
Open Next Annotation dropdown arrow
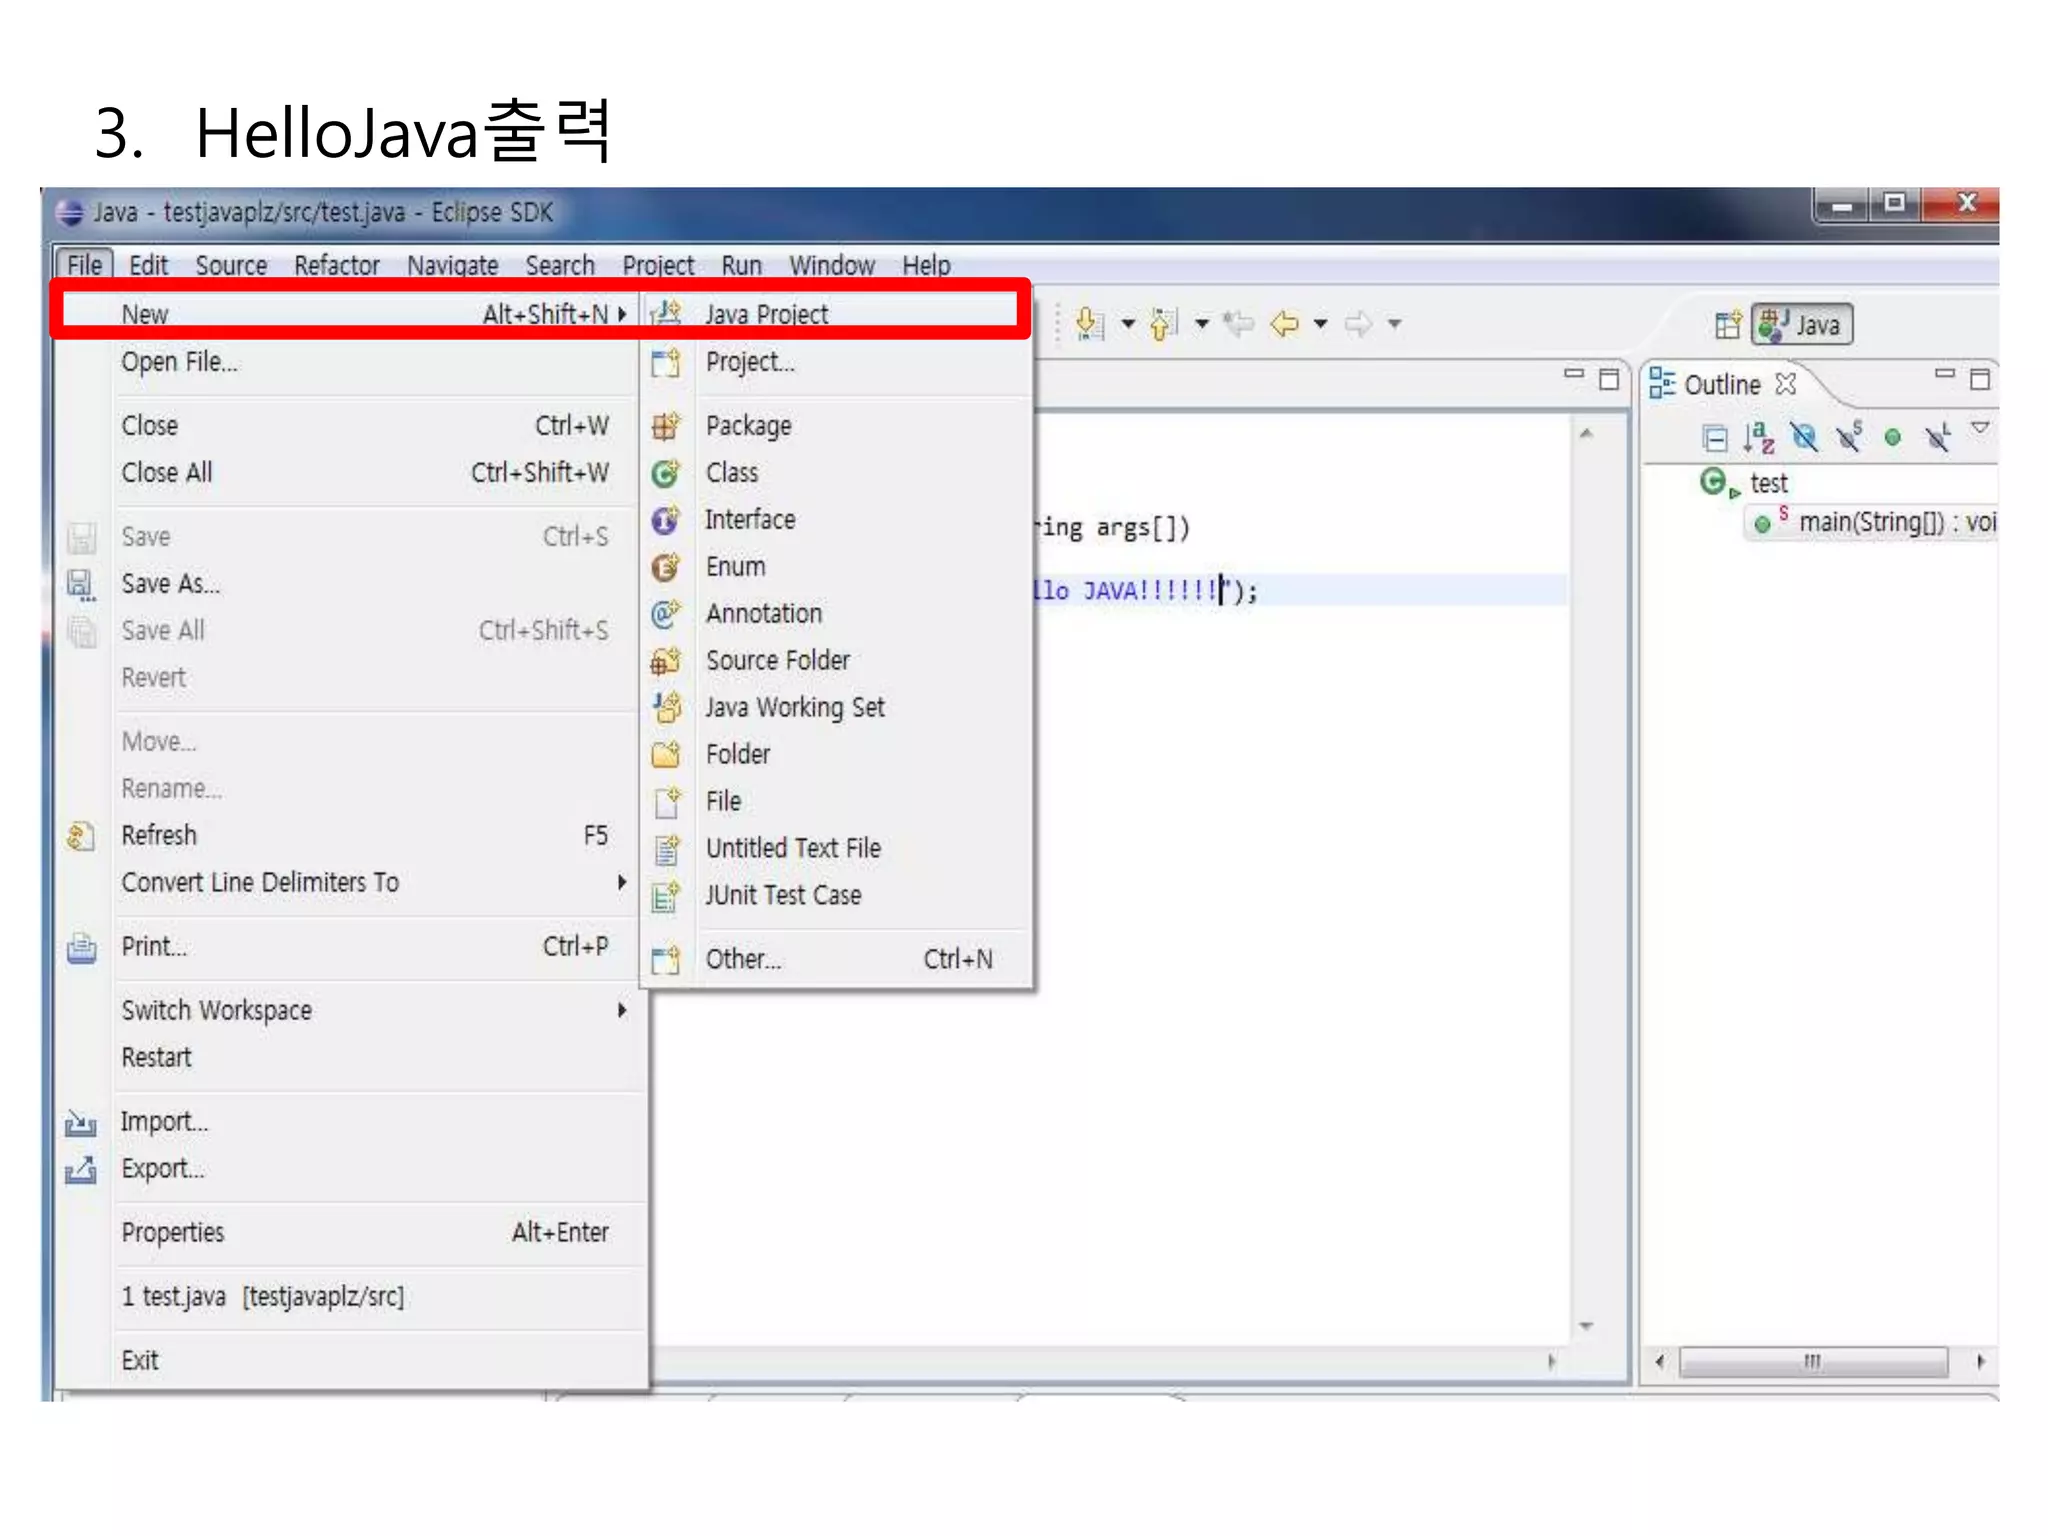click(x=1128, y=324)
